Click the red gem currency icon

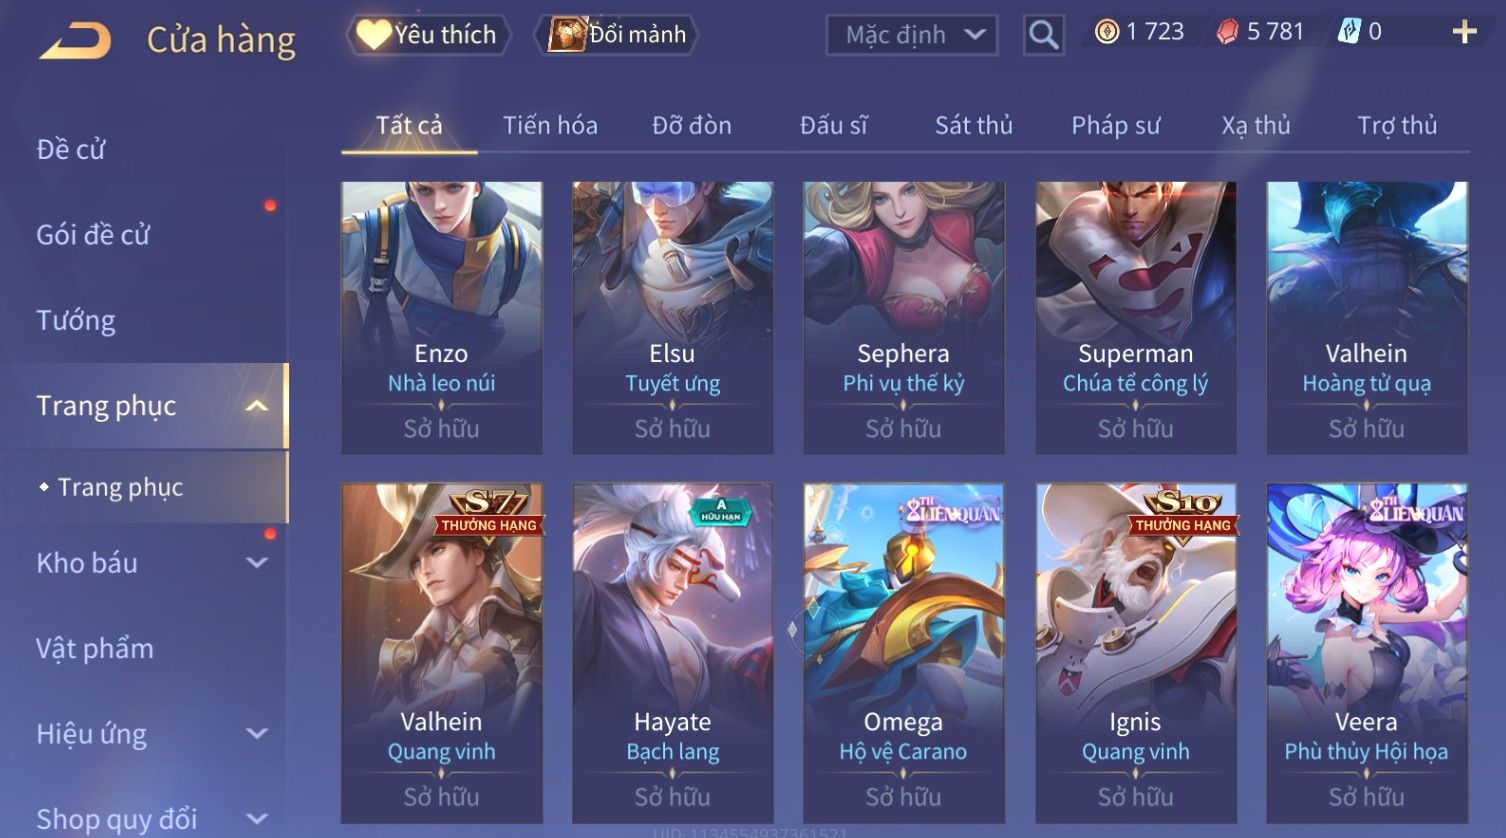pyautogui.click(x=1227, y=32)
